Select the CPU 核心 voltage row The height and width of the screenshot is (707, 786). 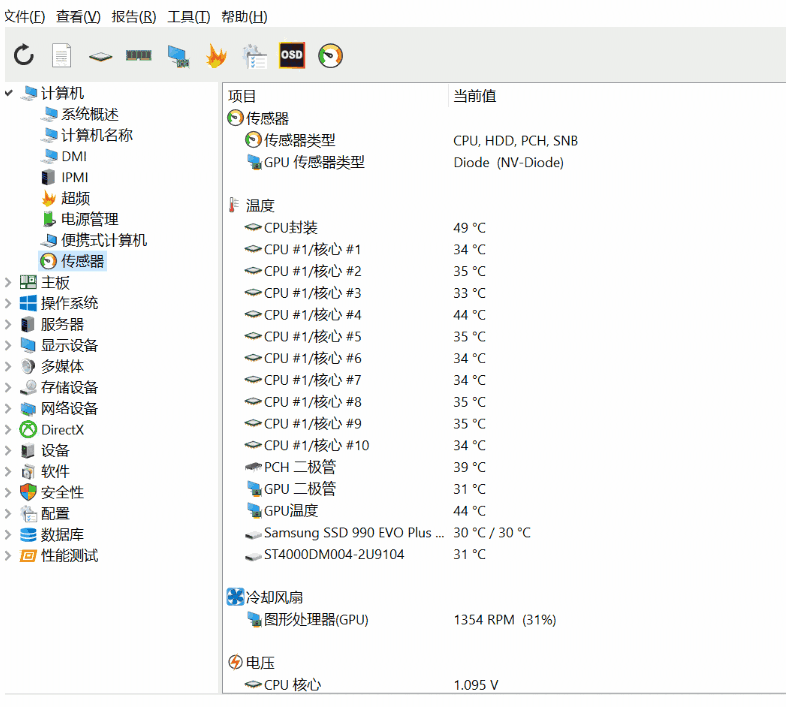click(503, 685)
